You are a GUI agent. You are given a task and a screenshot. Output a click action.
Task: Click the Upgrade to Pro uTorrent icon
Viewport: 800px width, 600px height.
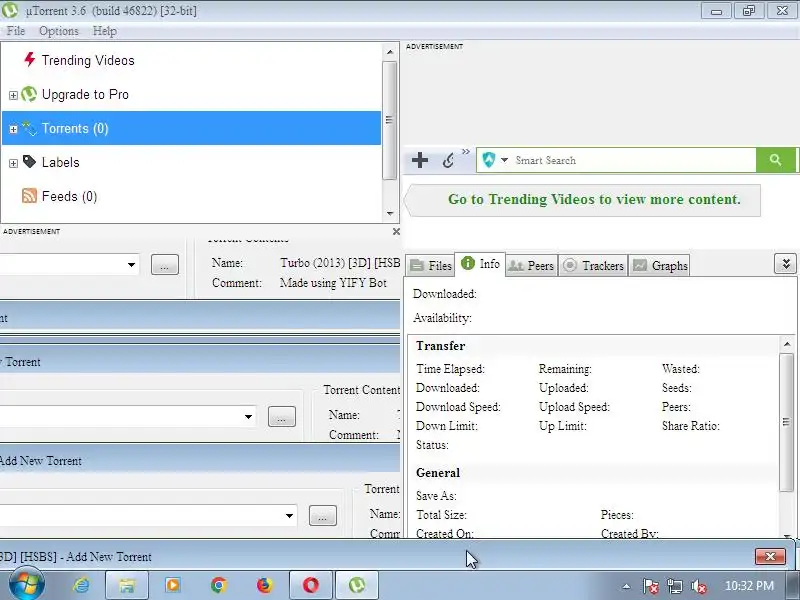point(30,94)
